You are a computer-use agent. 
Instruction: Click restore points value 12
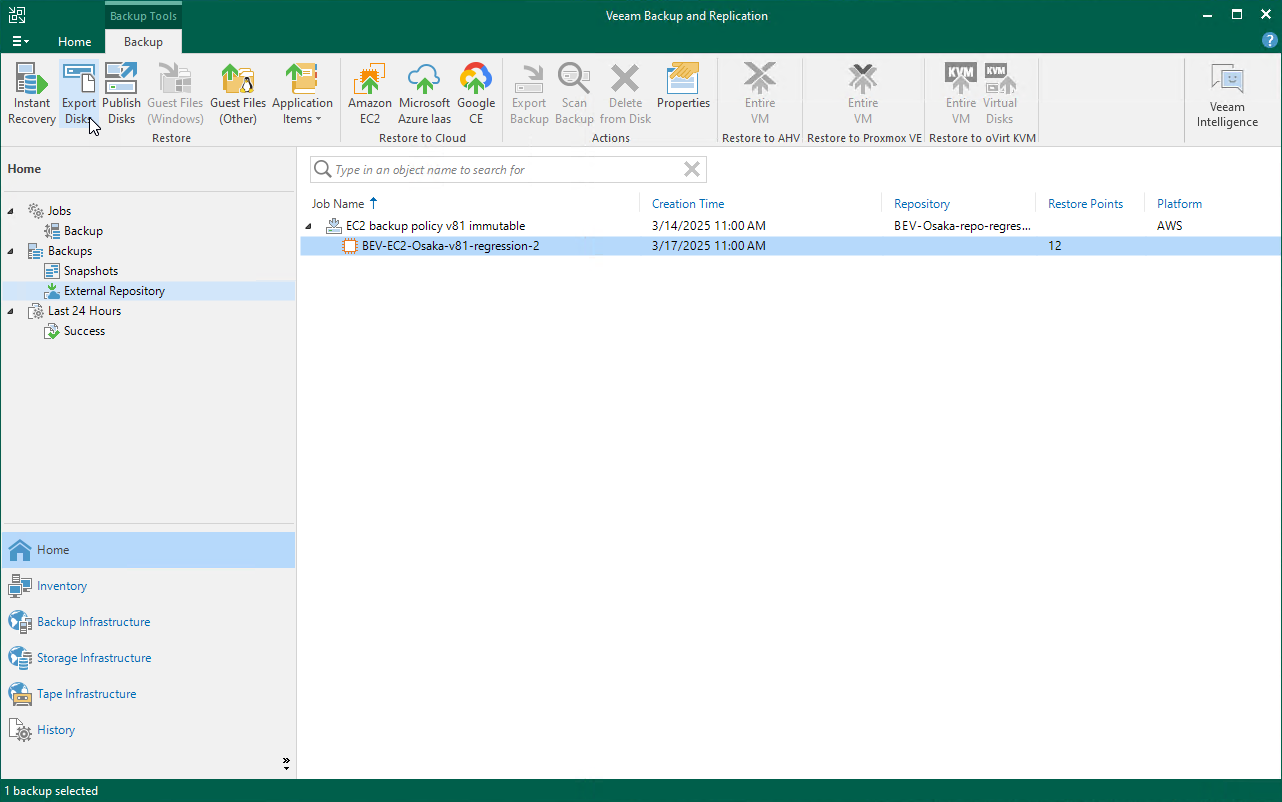click(1055, 246)
